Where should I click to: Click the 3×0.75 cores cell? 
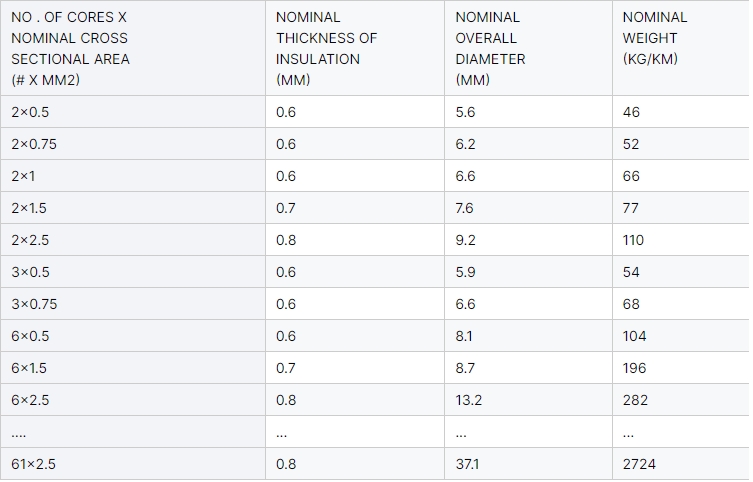tap(133, 304)
